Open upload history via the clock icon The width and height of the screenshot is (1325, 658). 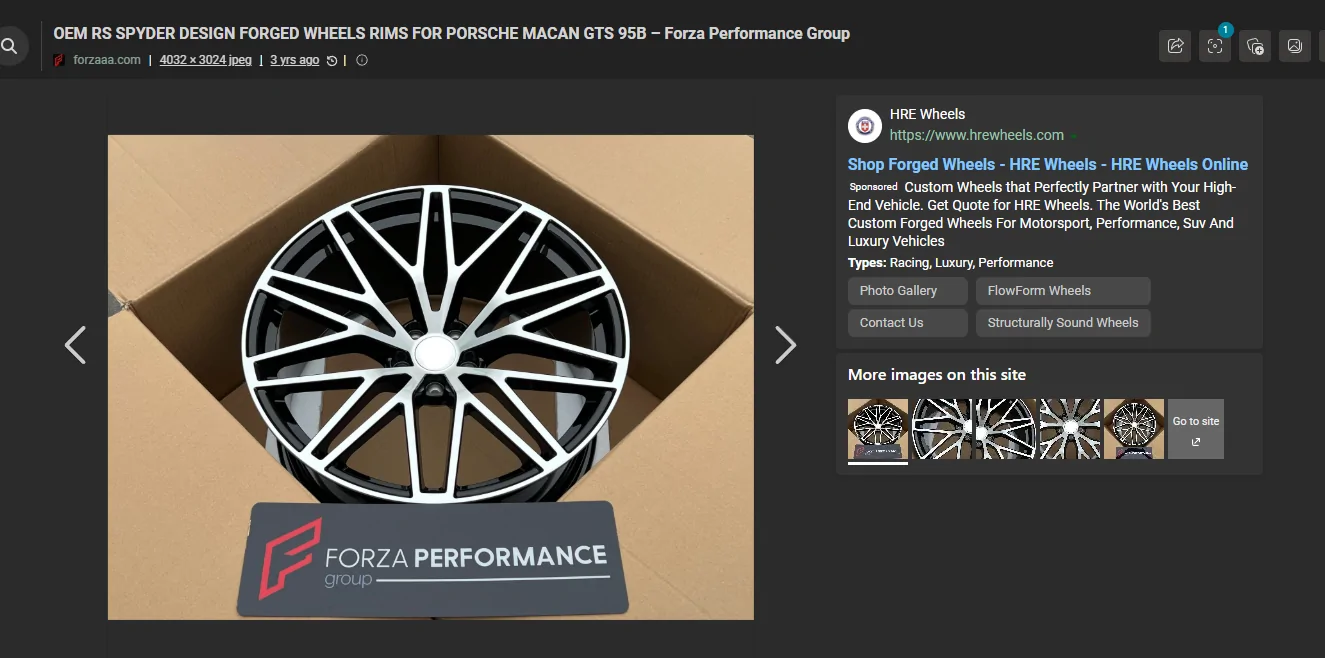tap(330, 59)
